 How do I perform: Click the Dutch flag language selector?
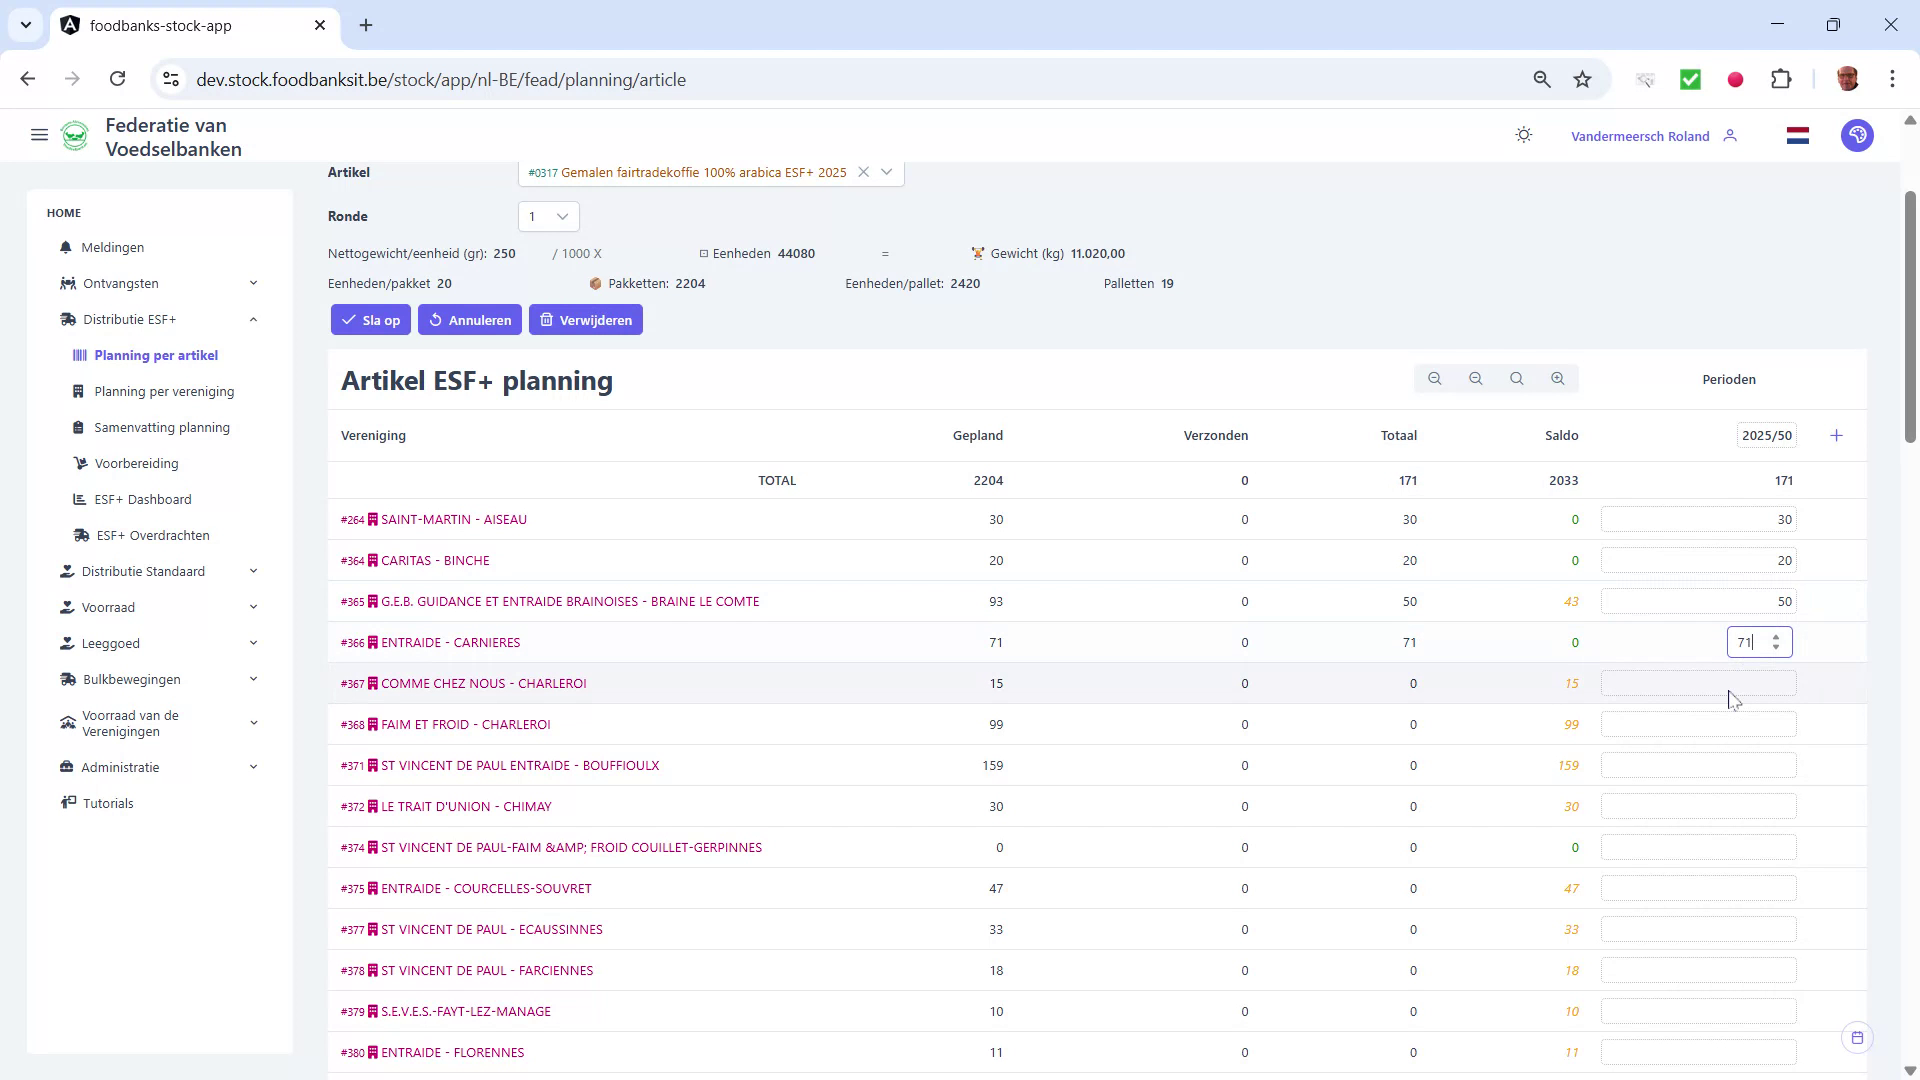tap(1797, 135)
